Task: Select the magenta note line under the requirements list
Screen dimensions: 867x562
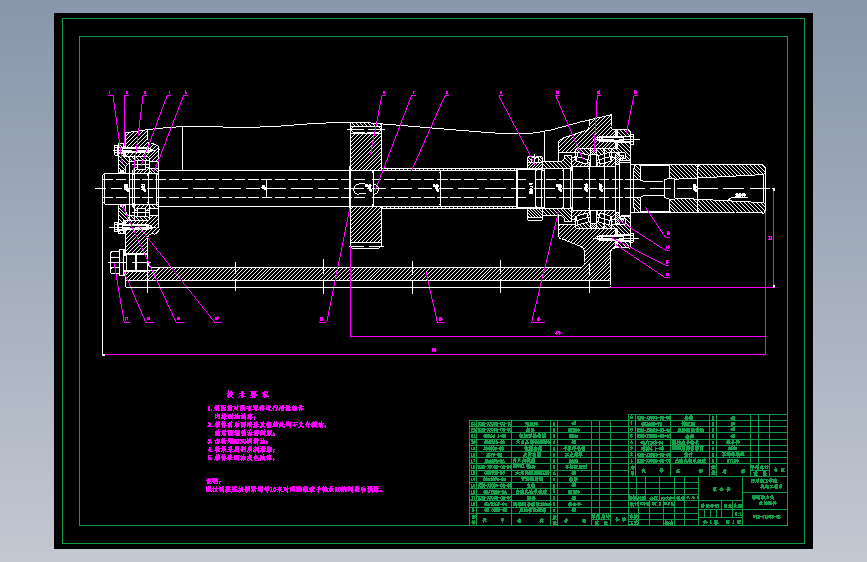Action: click(294, 490)
